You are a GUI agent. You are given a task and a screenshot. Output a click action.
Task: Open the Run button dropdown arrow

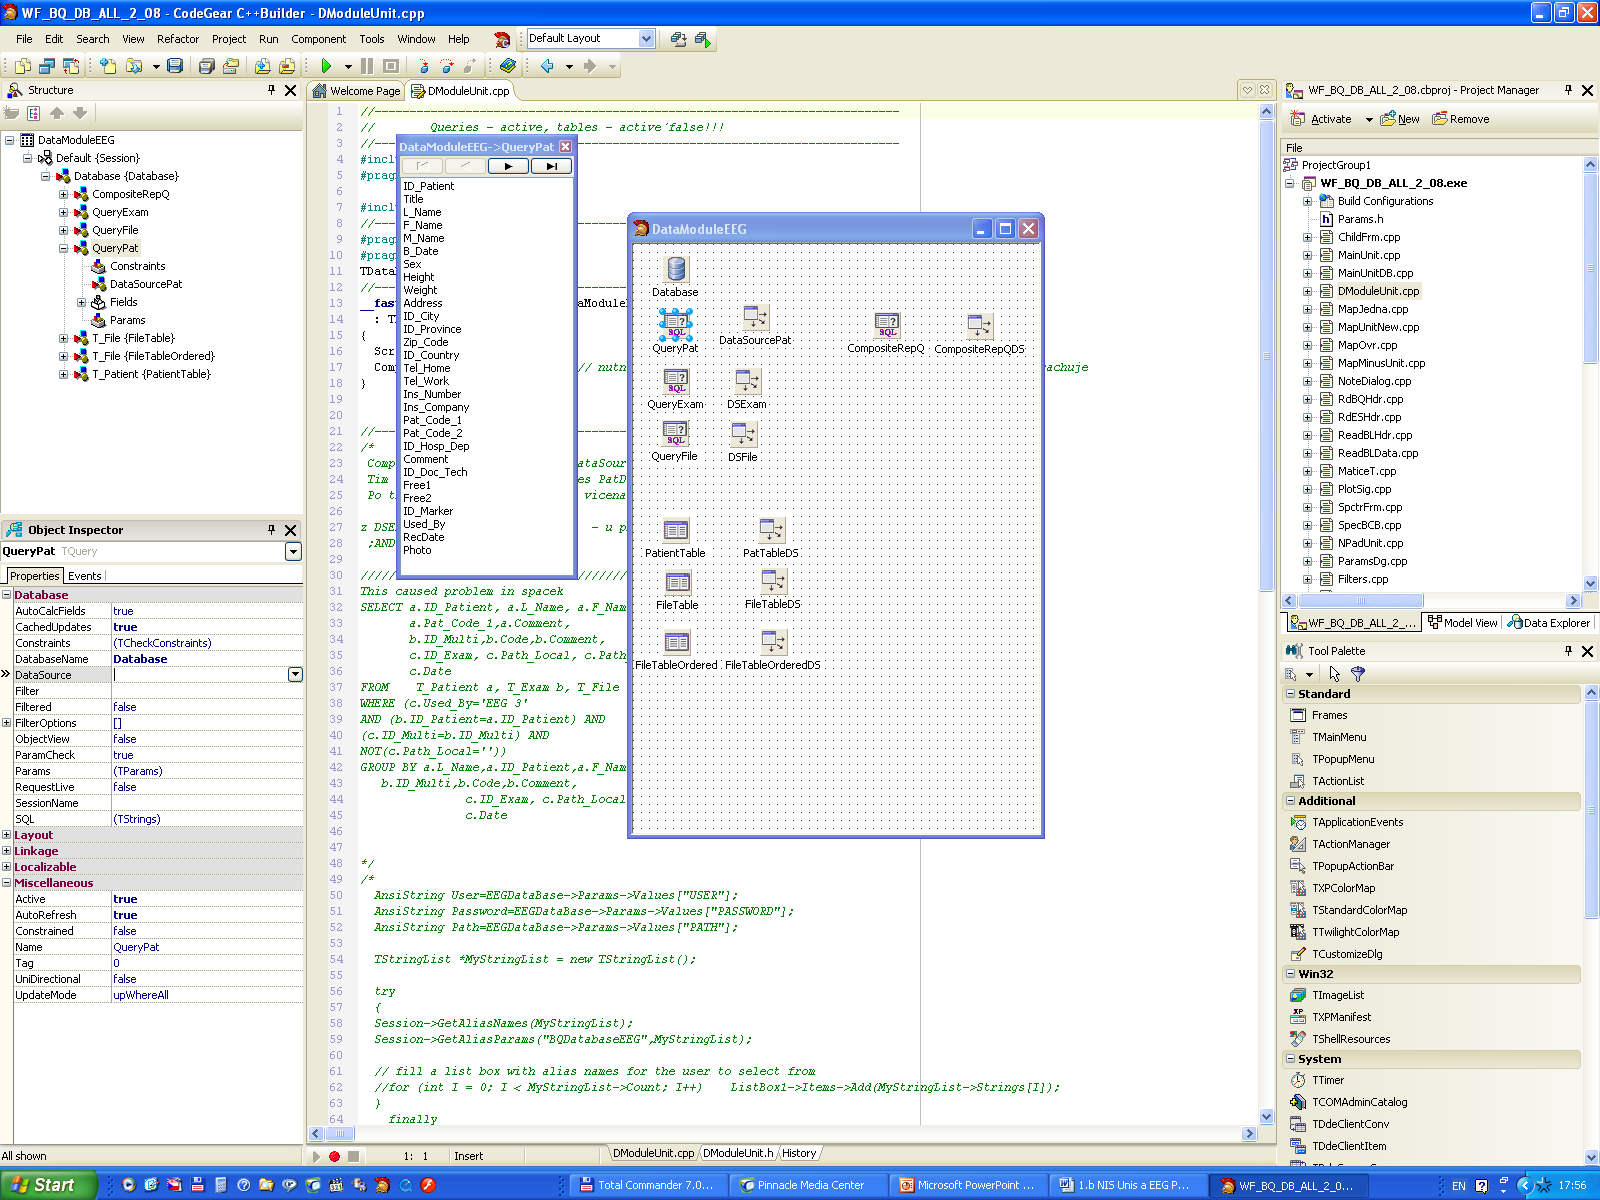tap(348, 67)
